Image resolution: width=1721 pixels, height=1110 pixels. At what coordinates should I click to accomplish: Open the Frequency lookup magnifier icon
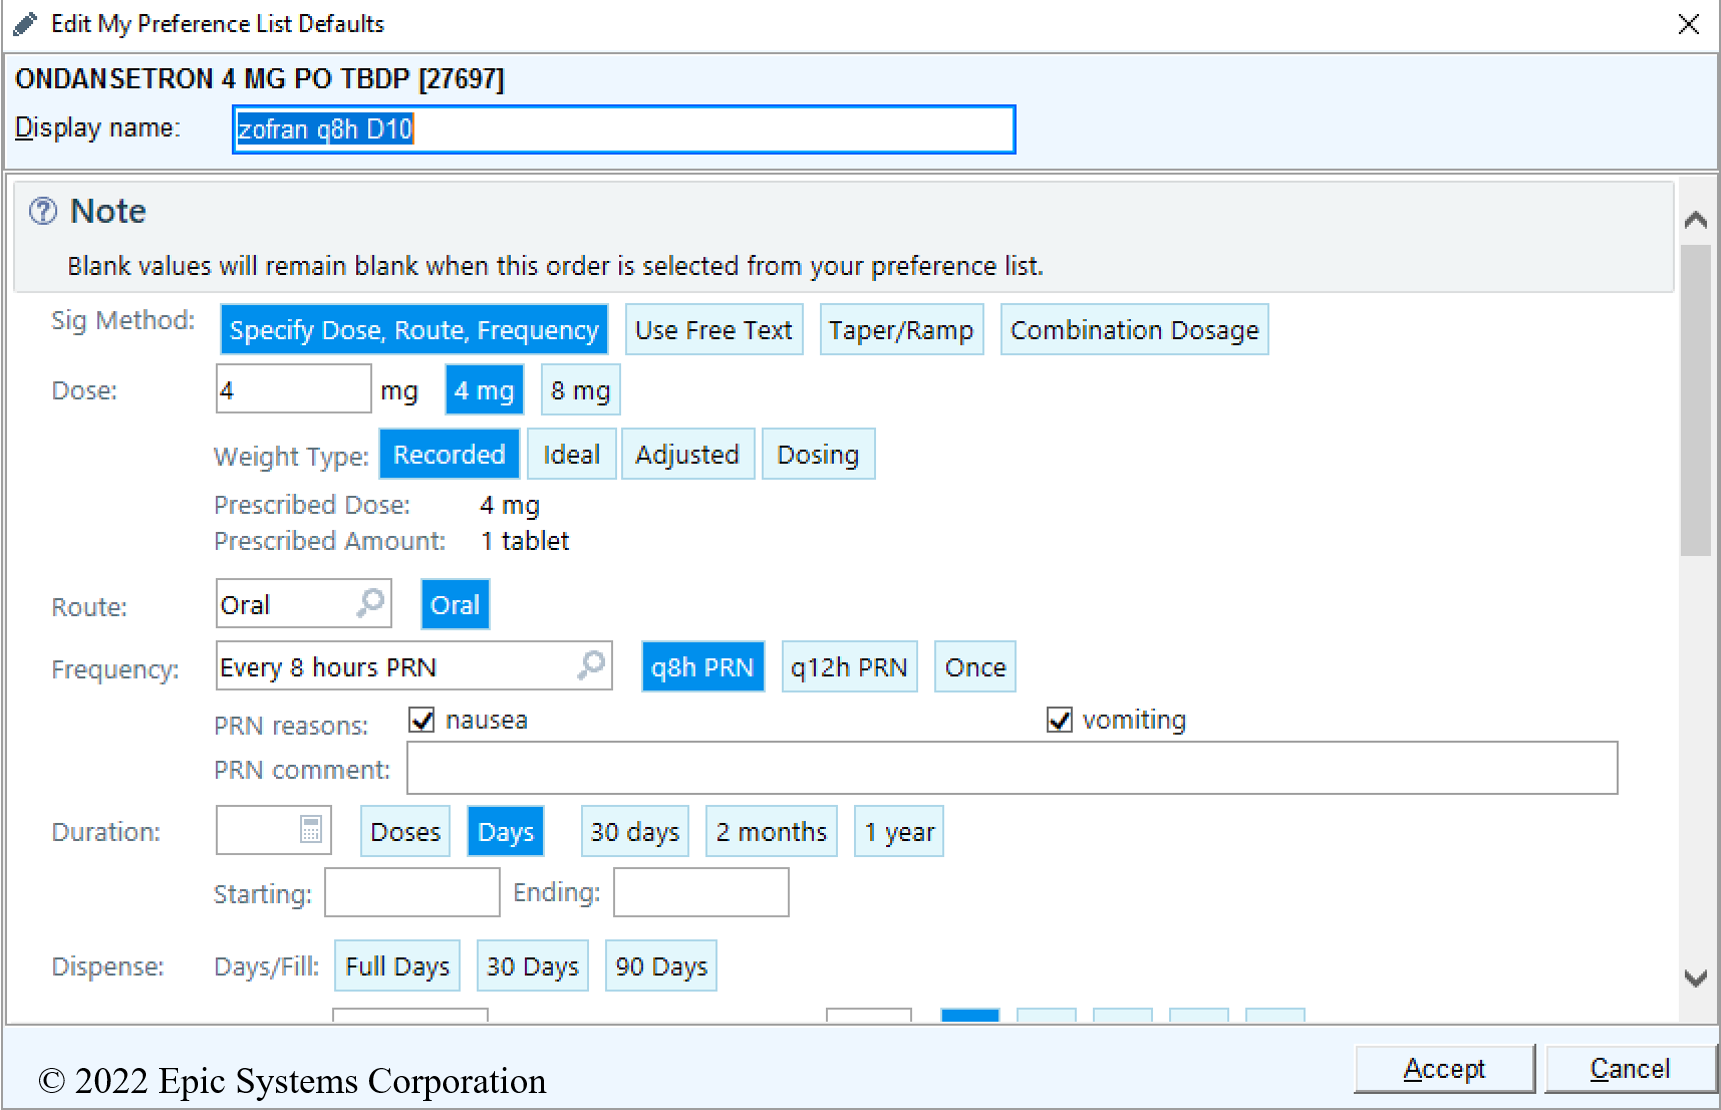click(x=591, y=665)
